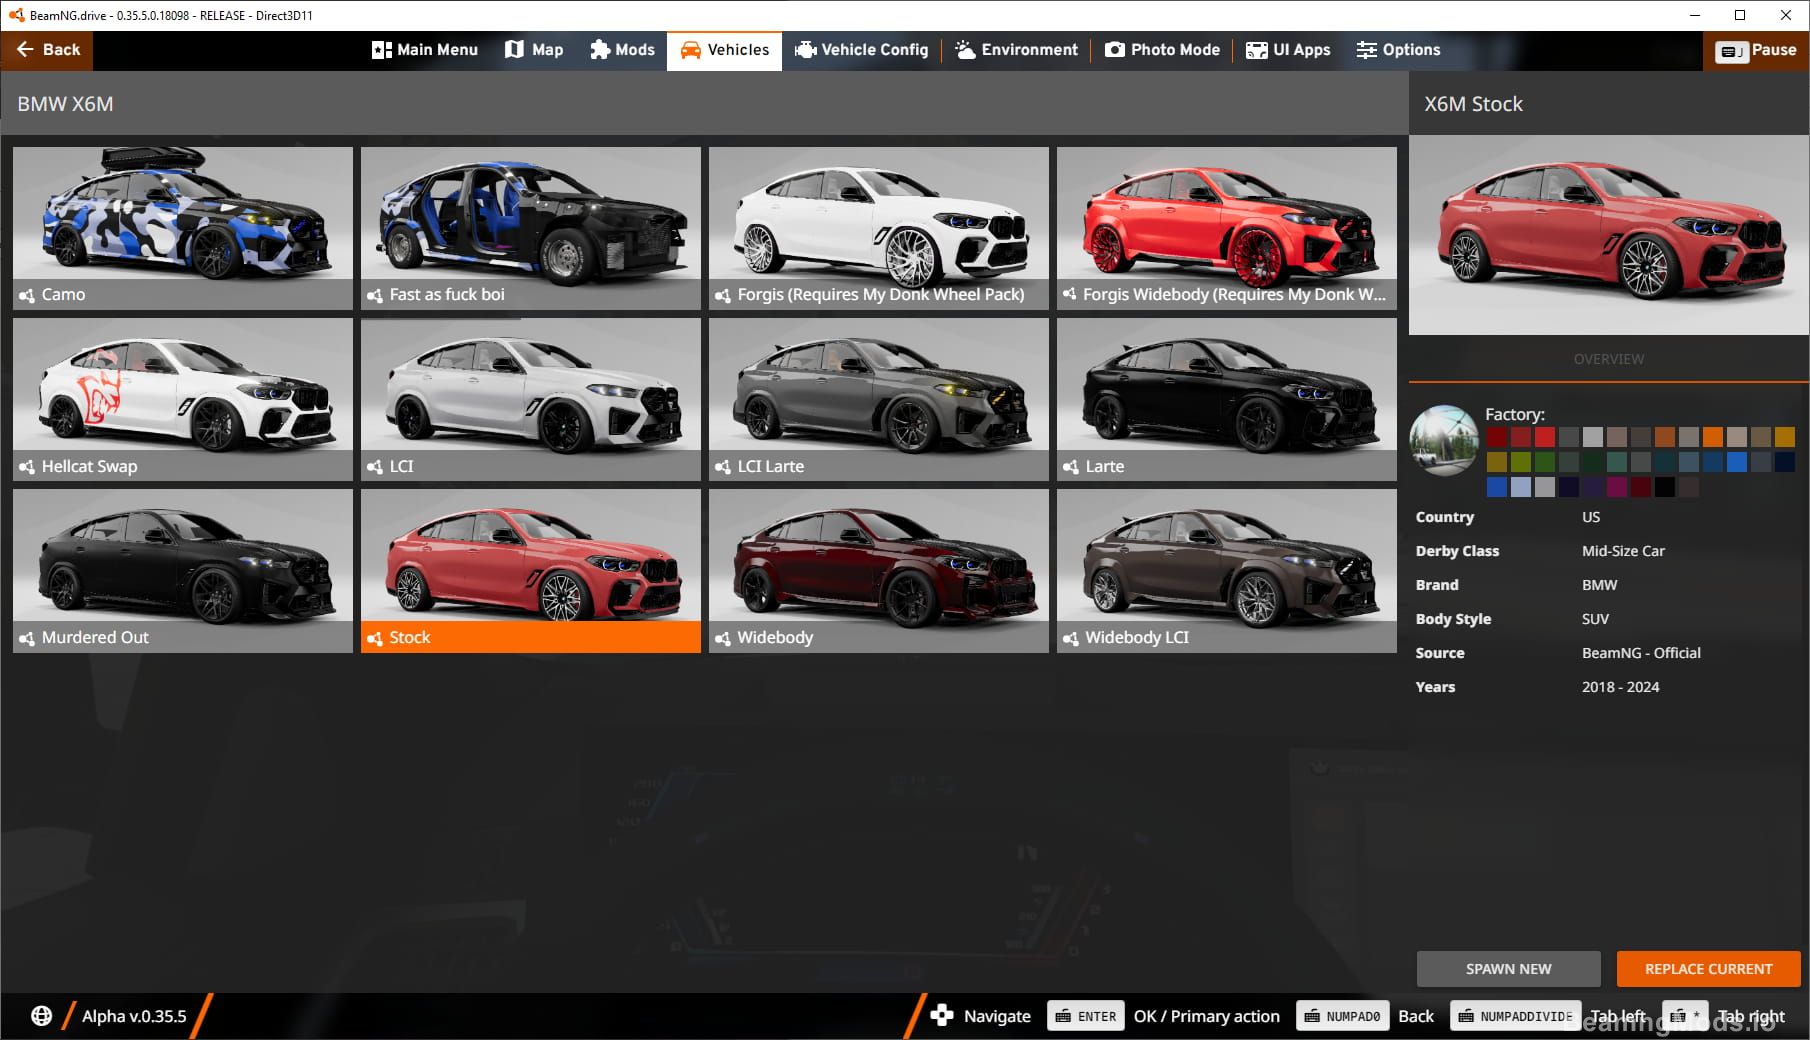The image size is (1810, 1040).
Task: Click the orange car icon on the Vehicles tab
Action: [690, 50]
